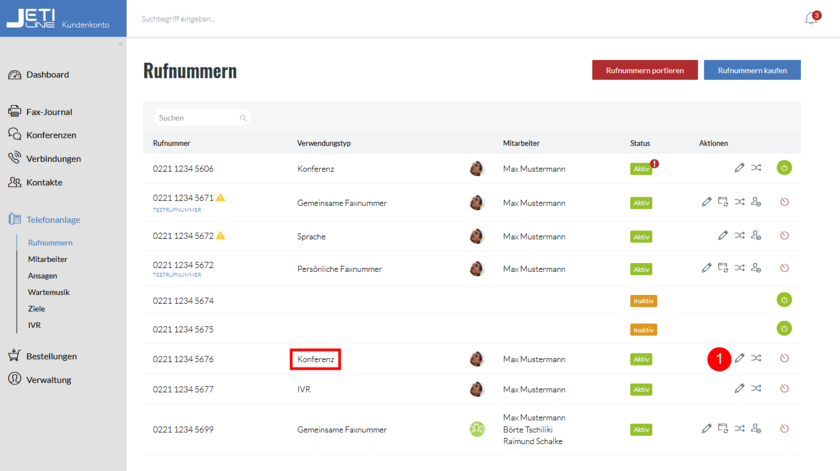Click shuffle icon for 0221 1234 5699
The height and width of the screenshot is (471, 840).
[x=739, y=428]
